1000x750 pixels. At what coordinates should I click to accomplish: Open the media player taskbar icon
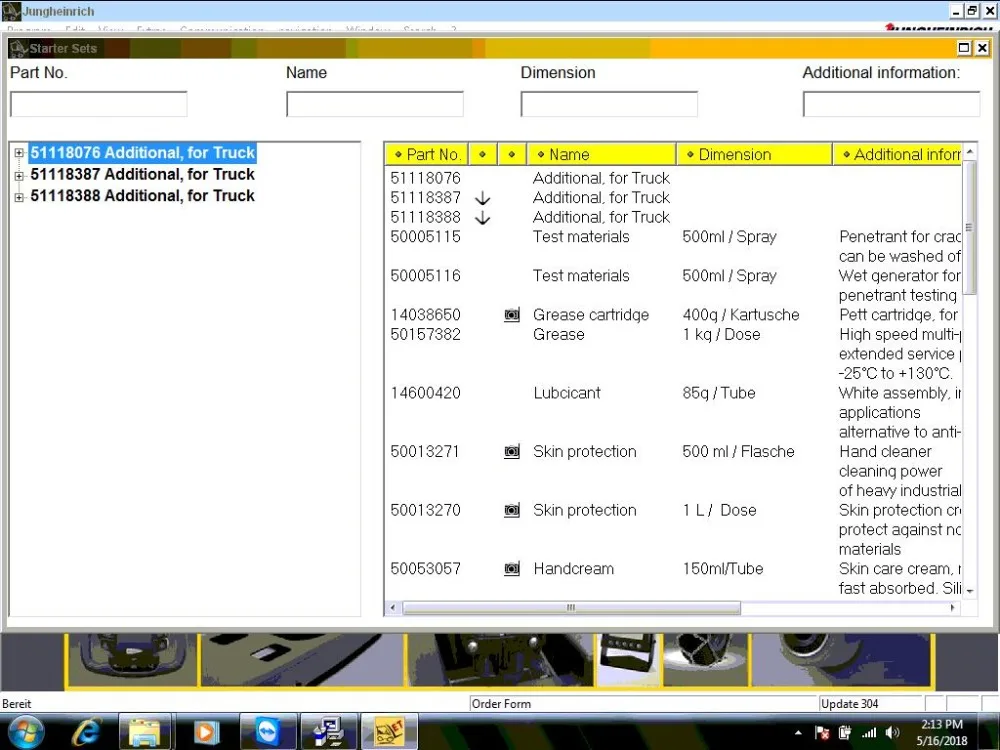(x=205, y=732)
